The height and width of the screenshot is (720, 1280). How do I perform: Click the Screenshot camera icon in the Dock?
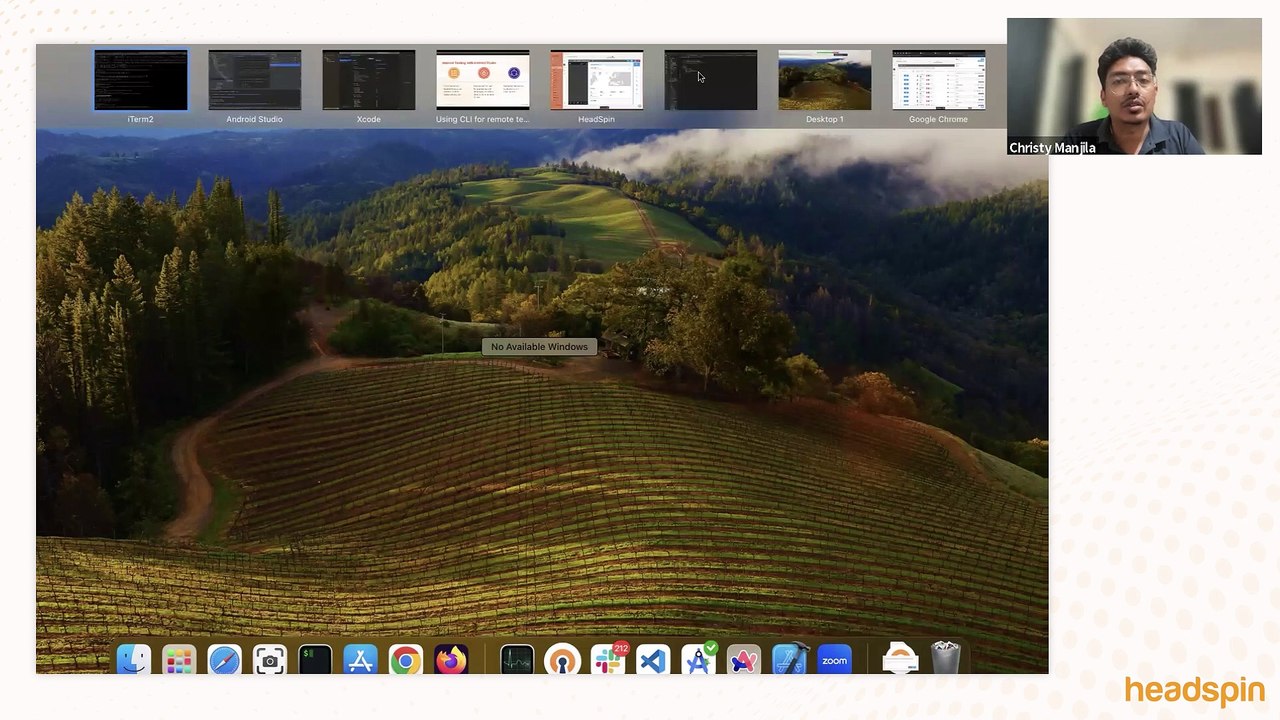[x=270, y=660]
